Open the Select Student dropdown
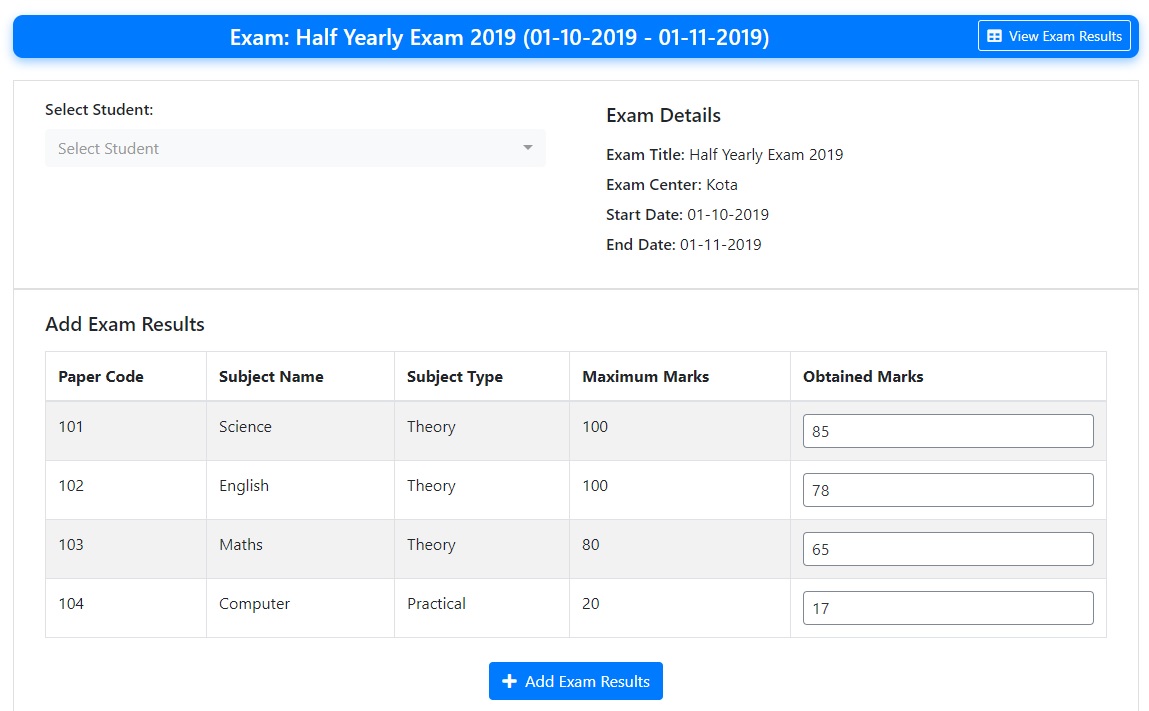The width and height of the screenshot is (1149, 711). coord(295,148)
